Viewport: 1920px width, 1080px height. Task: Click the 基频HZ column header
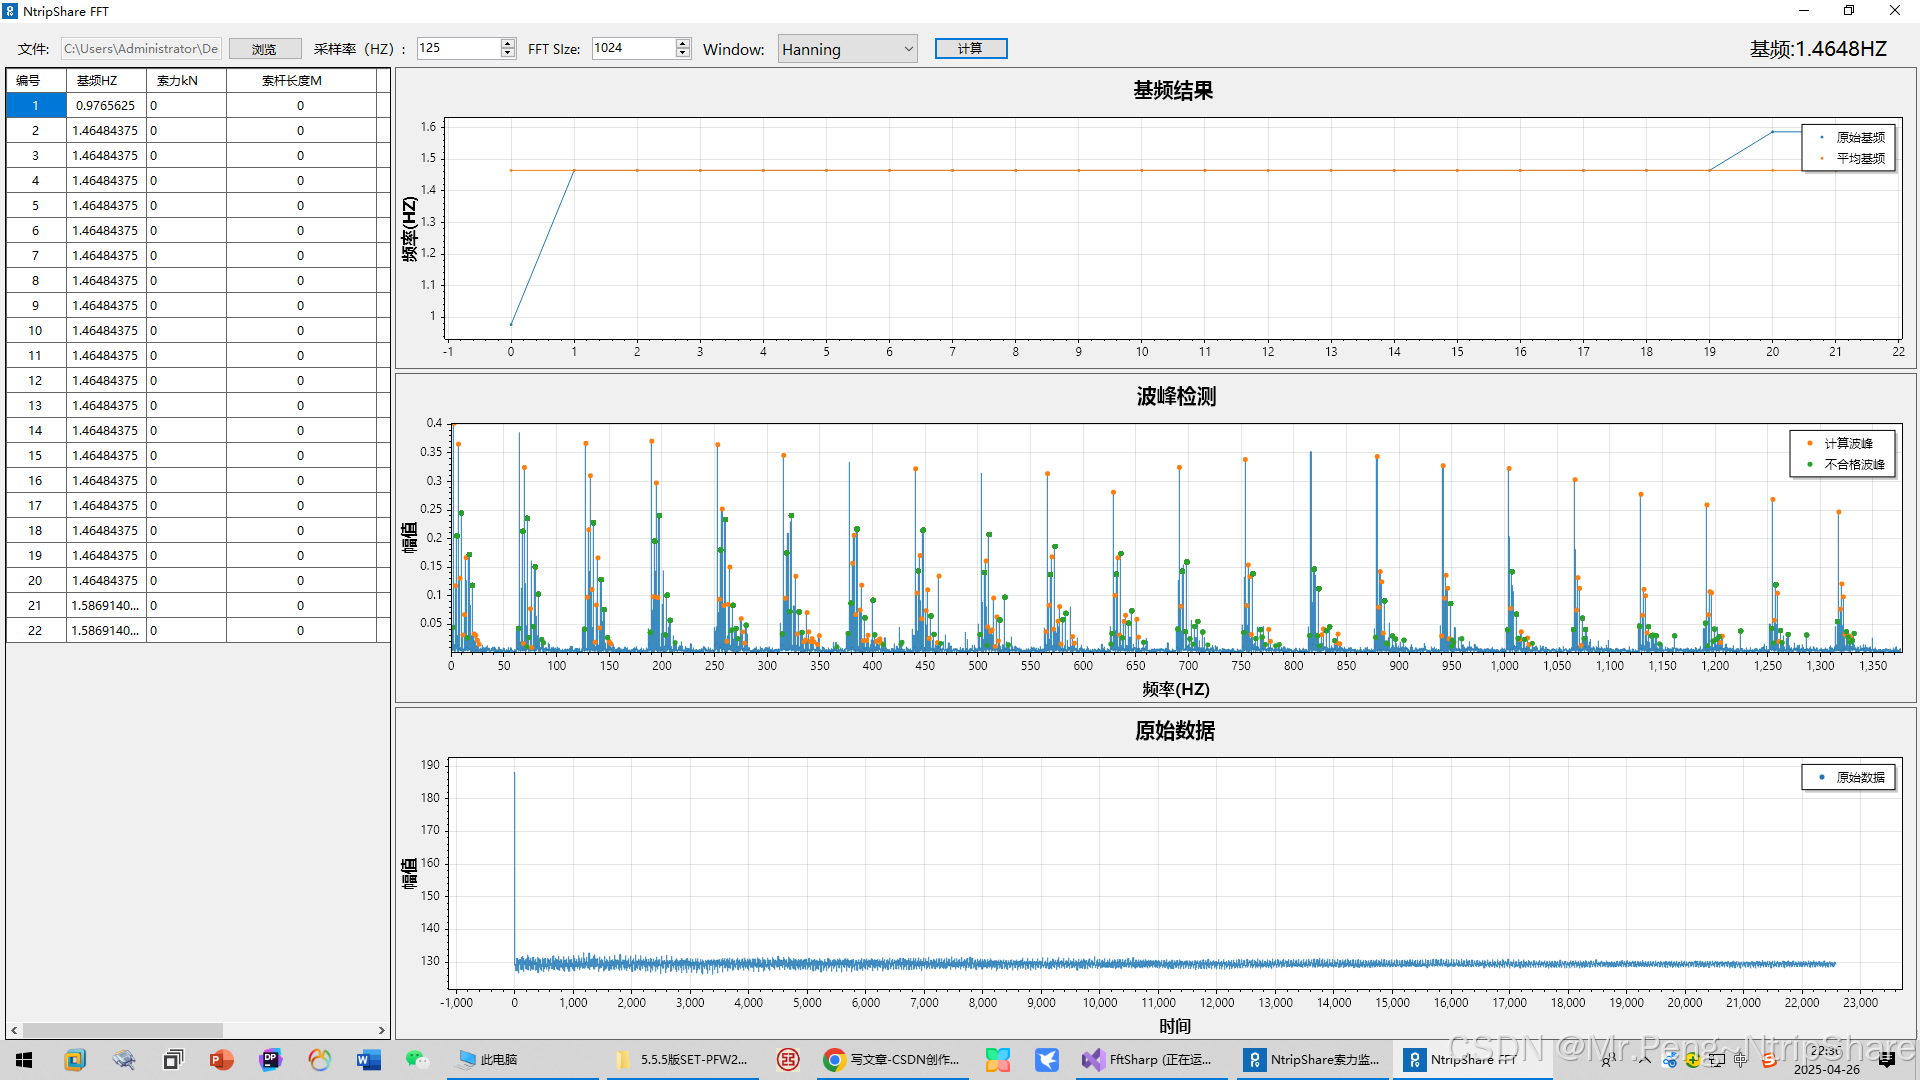[97, 81]
